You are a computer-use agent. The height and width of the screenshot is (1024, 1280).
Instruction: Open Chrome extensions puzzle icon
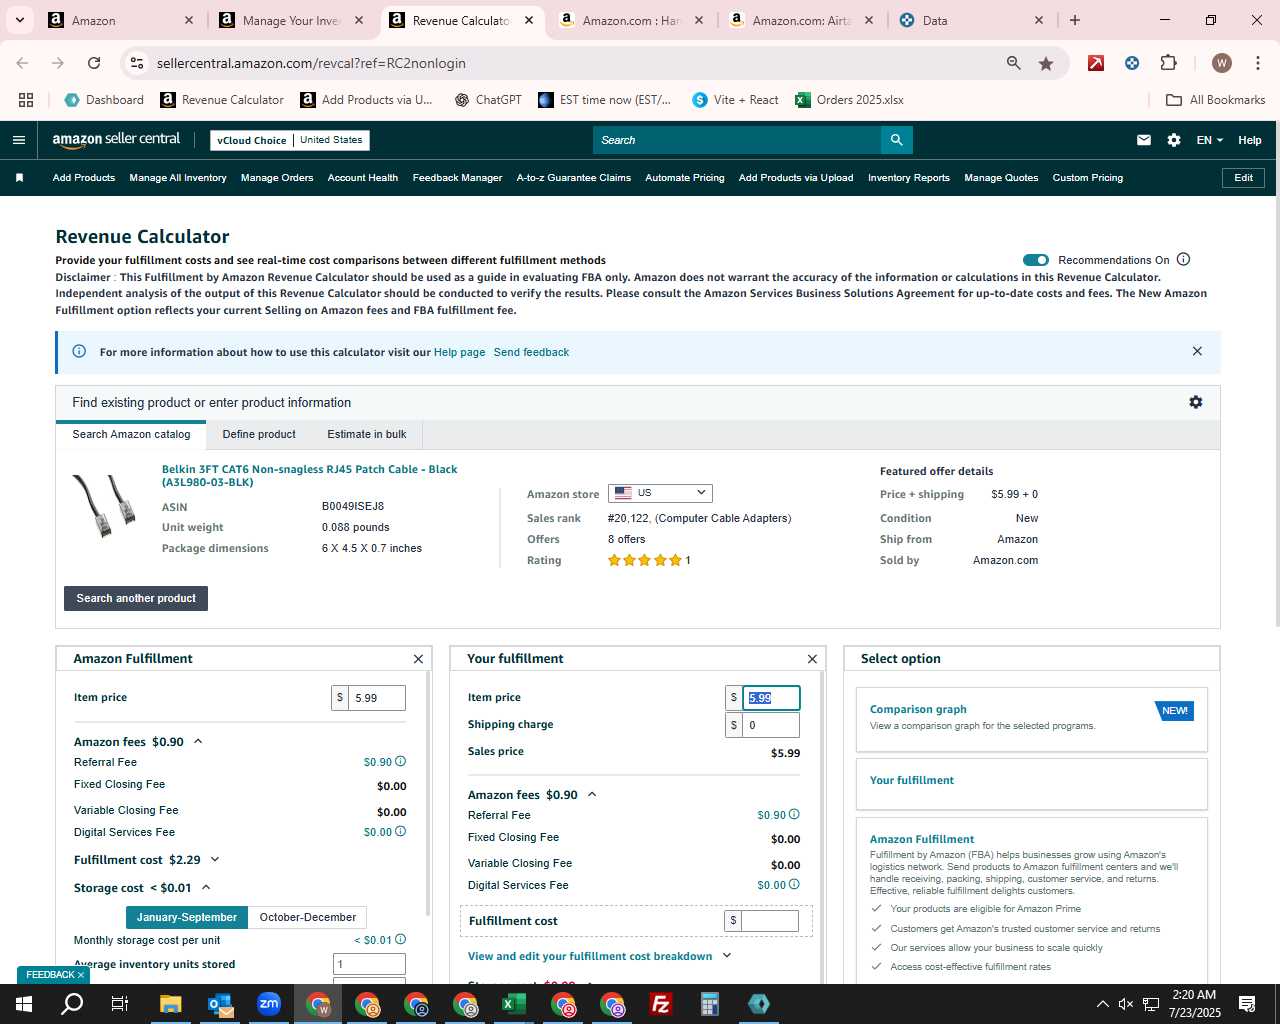pyautogui.click(x=1168, y=63)
